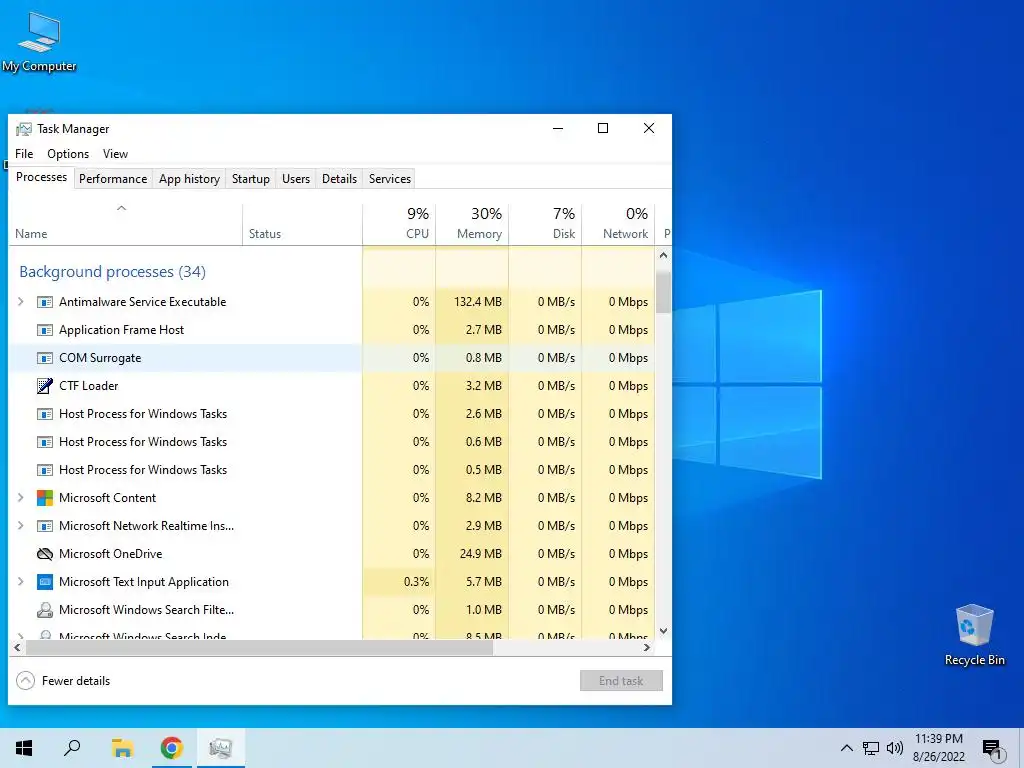This screenshot has width=1024, height=768.
Task: Open File Explorer from the taskbar
Action: coord(121,748)
